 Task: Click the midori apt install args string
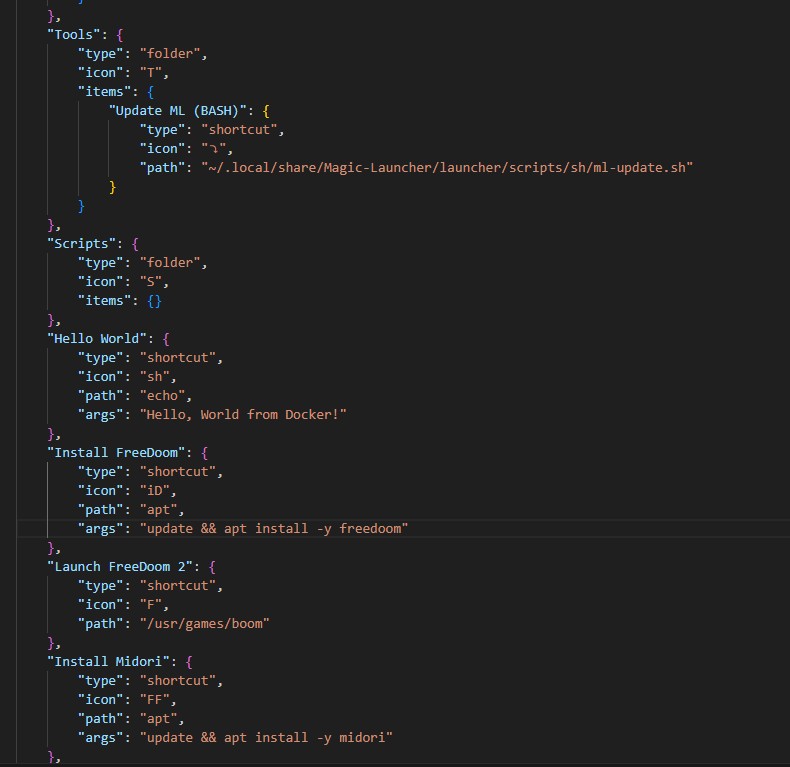tap(266, 737)
